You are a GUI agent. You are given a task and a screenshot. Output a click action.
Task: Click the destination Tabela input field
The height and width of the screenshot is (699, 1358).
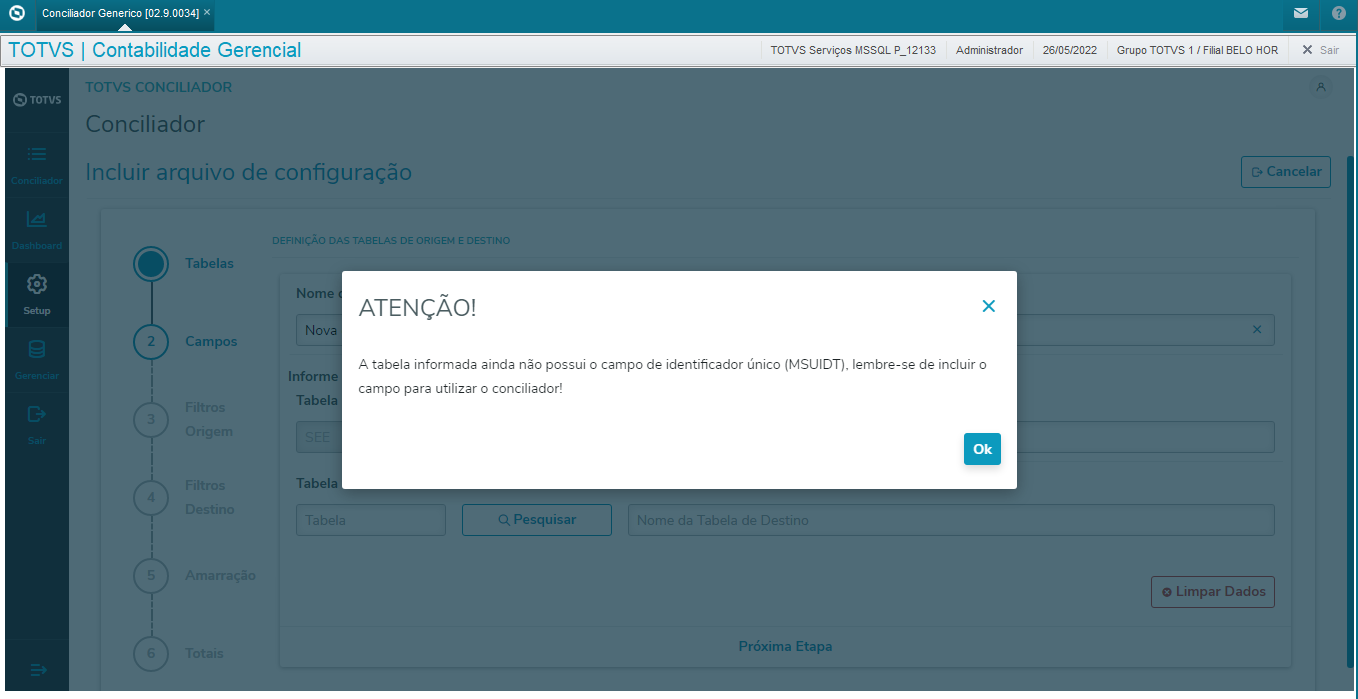pyautogui.click(x=371, y=520)
